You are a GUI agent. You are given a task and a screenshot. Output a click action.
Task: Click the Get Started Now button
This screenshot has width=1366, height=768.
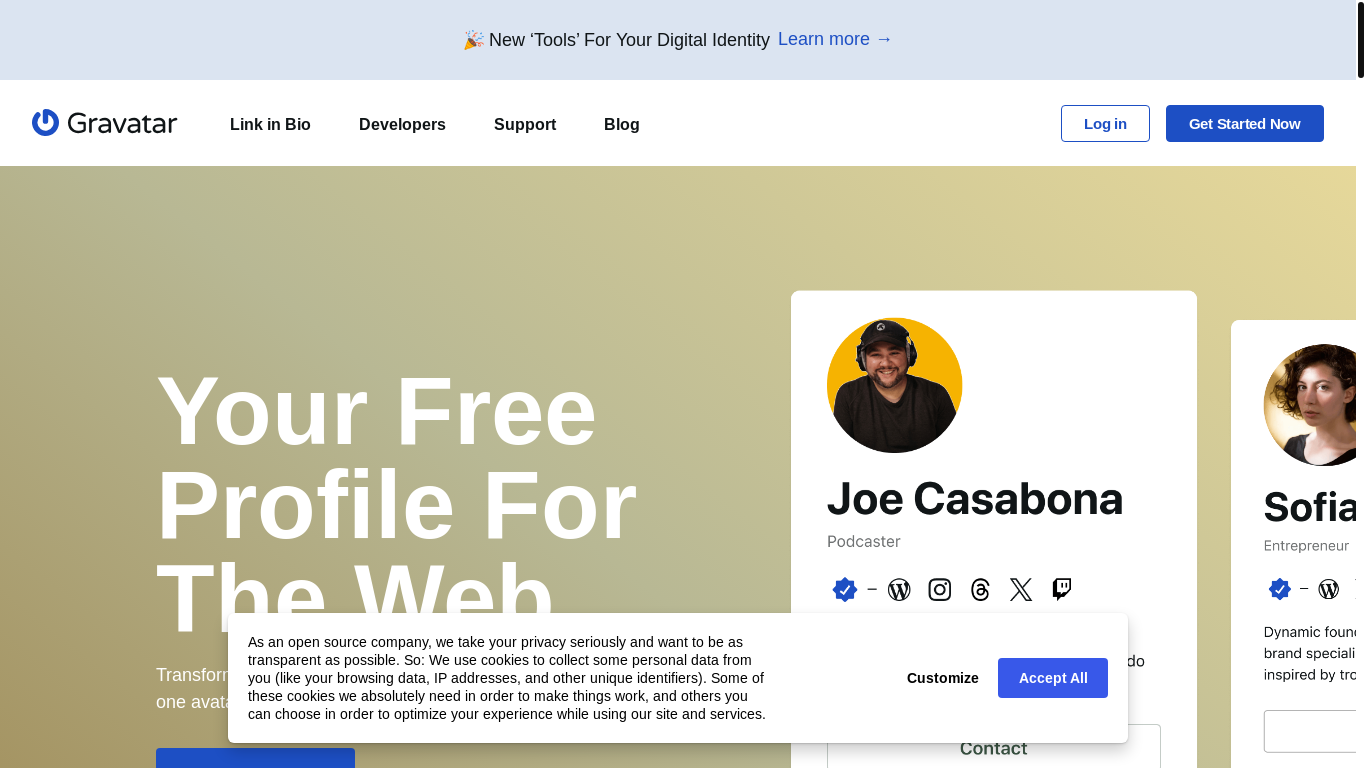[x=1245, y=124]
